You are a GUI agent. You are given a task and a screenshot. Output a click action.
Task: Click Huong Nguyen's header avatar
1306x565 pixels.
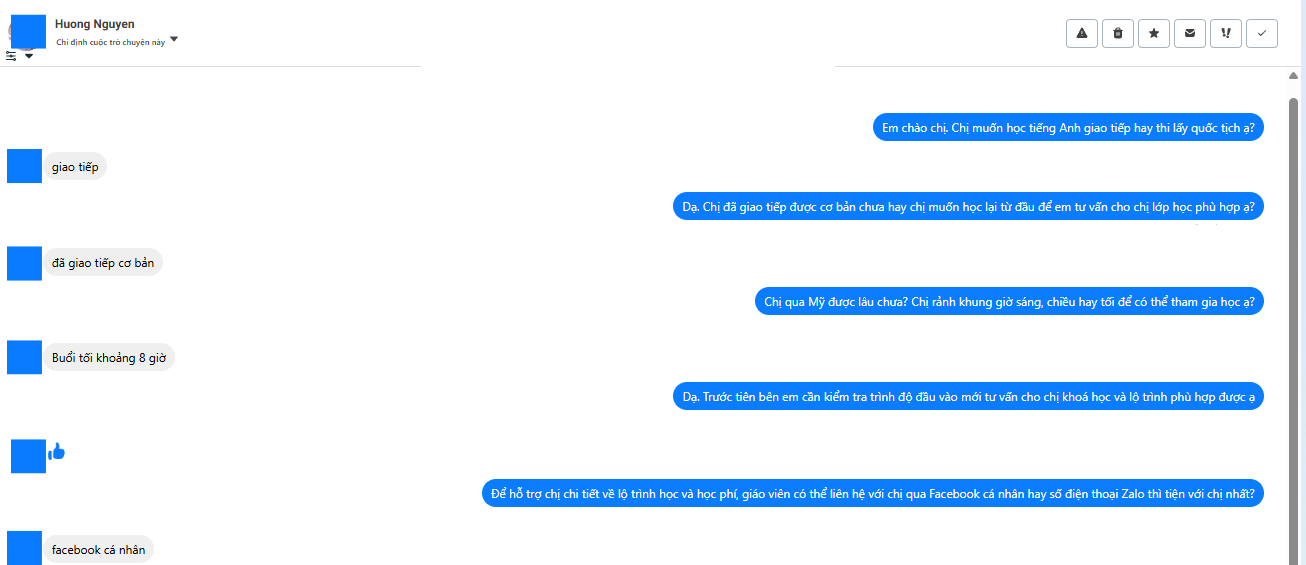tap(28, 31)
